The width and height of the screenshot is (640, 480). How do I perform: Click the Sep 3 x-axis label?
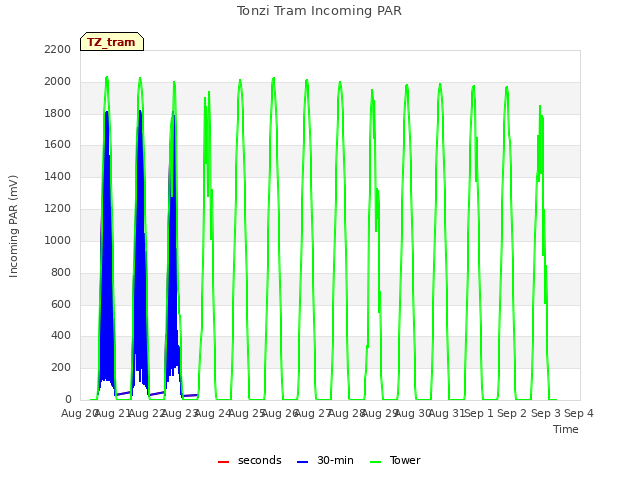click(546, 413)
